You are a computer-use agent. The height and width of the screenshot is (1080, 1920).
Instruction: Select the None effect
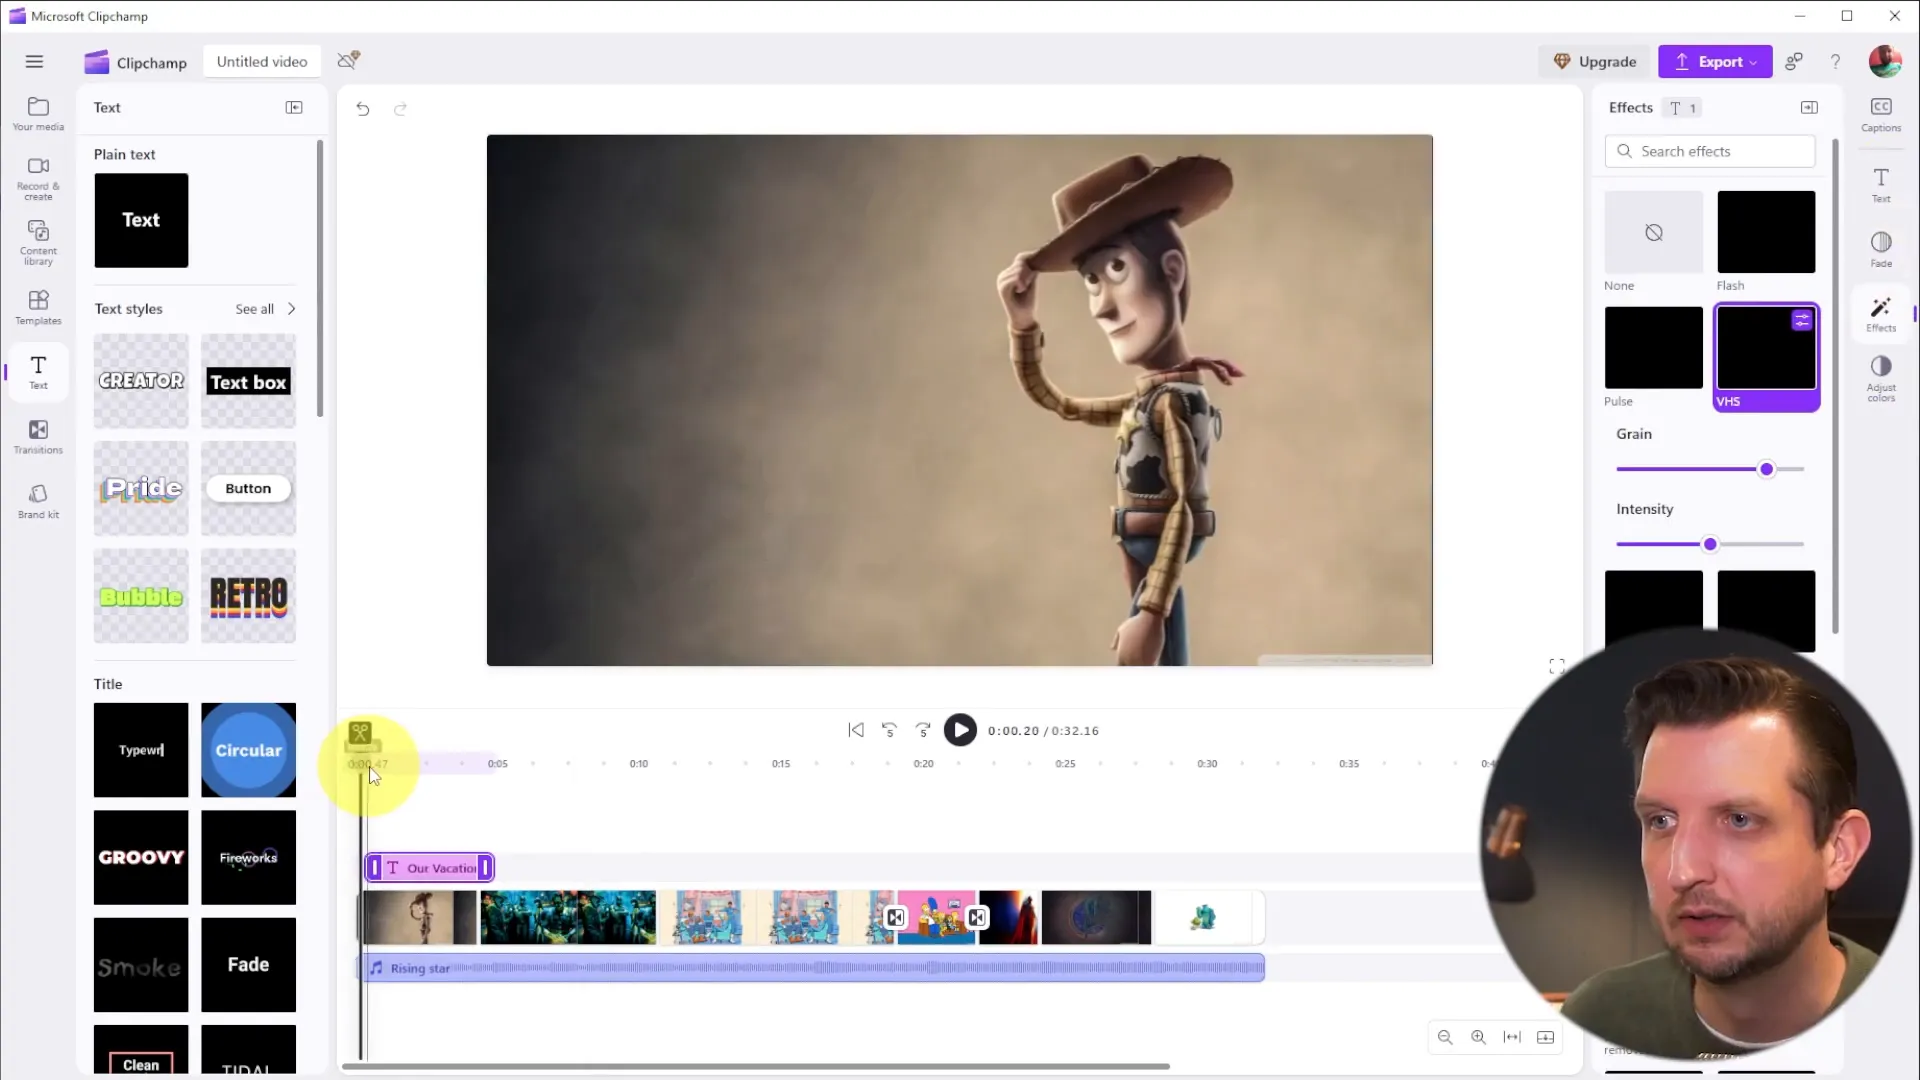click(1653, 232)
